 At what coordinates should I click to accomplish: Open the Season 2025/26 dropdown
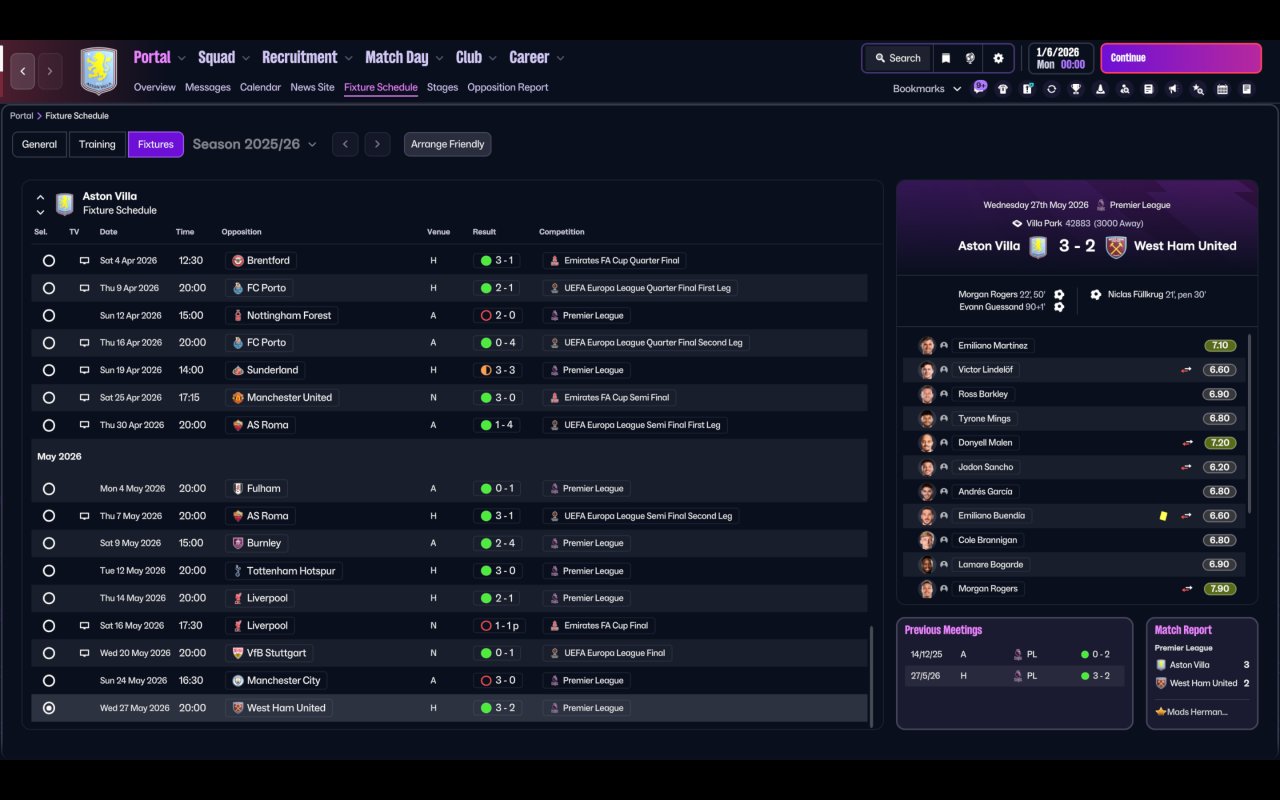point(255,144)
